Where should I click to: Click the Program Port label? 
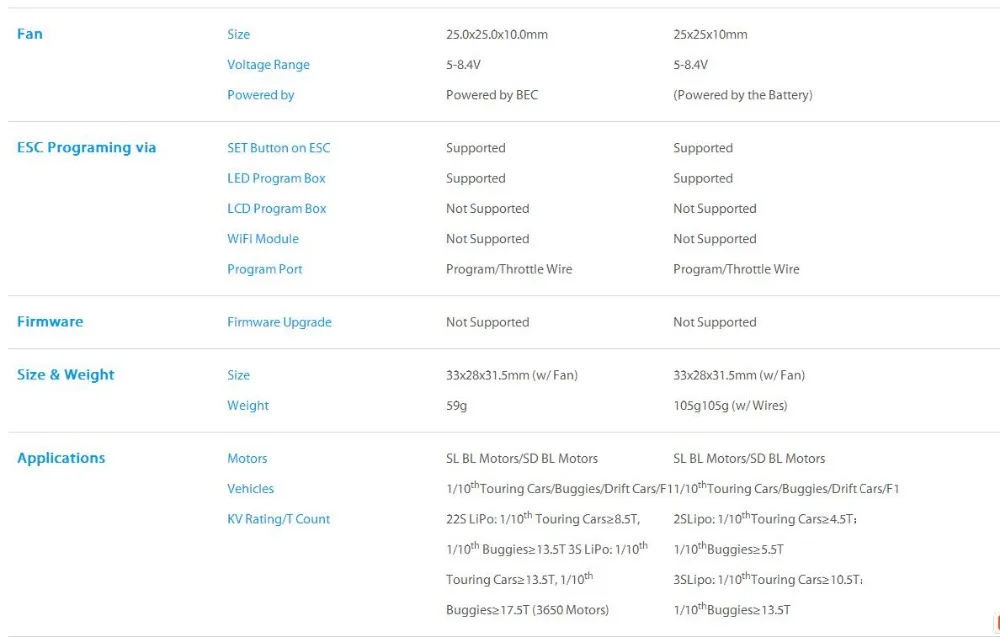click(264, 269)
